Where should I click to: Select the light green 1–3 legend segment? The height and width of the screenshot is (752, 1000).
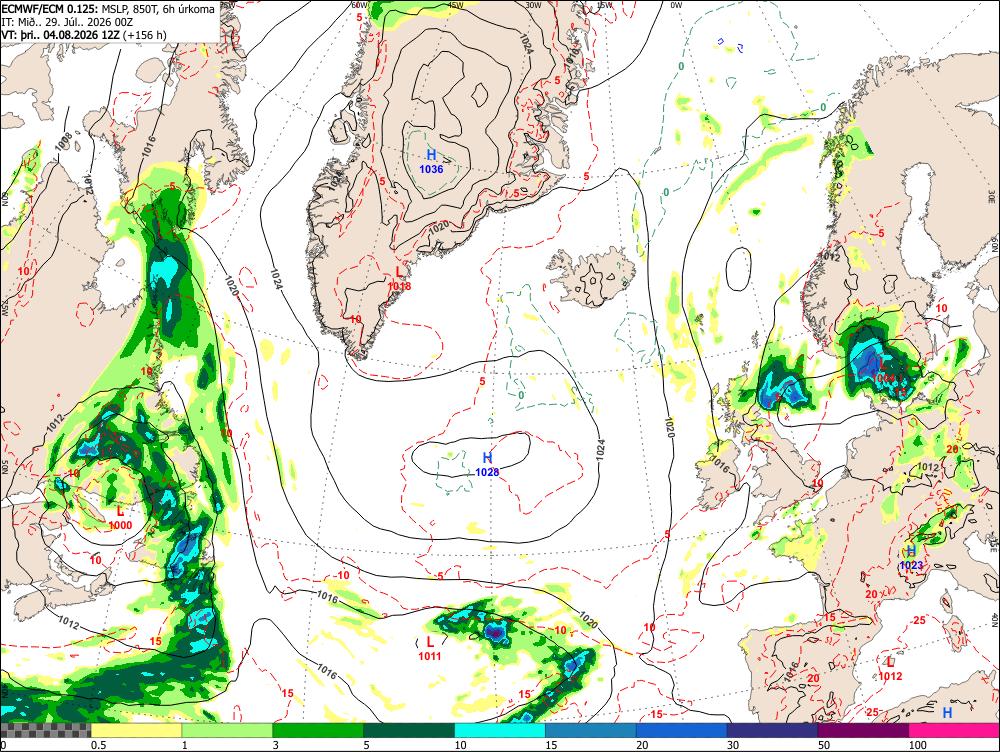(x=227, y=730)
